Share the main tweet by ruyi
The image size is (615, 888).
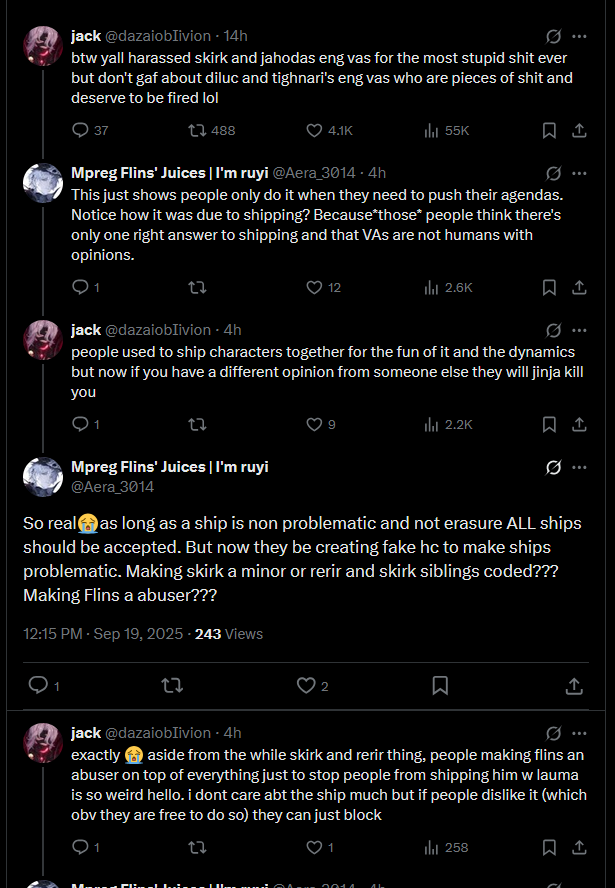tap(574, 686)
